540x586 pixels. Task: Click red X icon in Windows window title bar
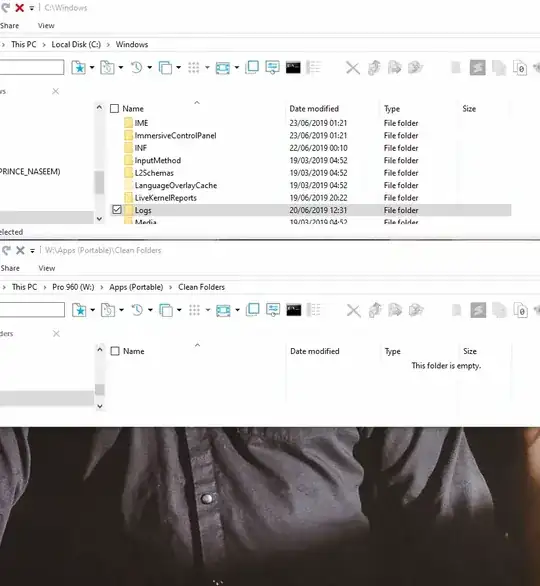point(19,7)
